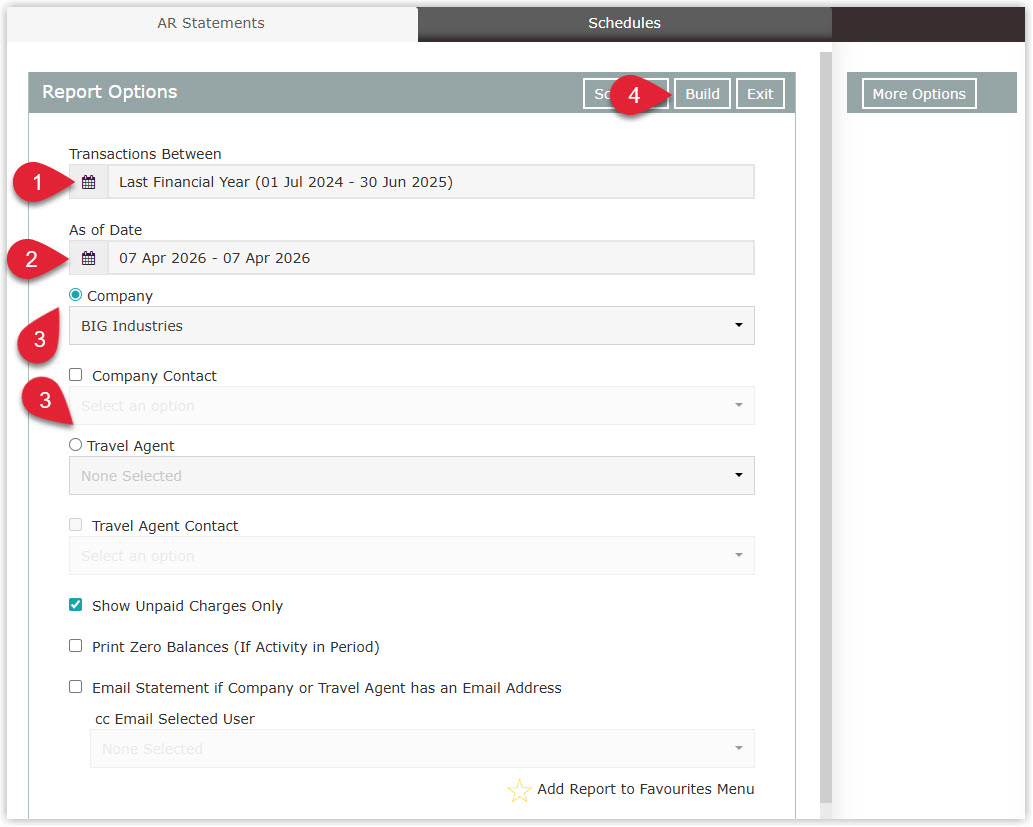
Task: Click the Build button
Action: (702, 94)
